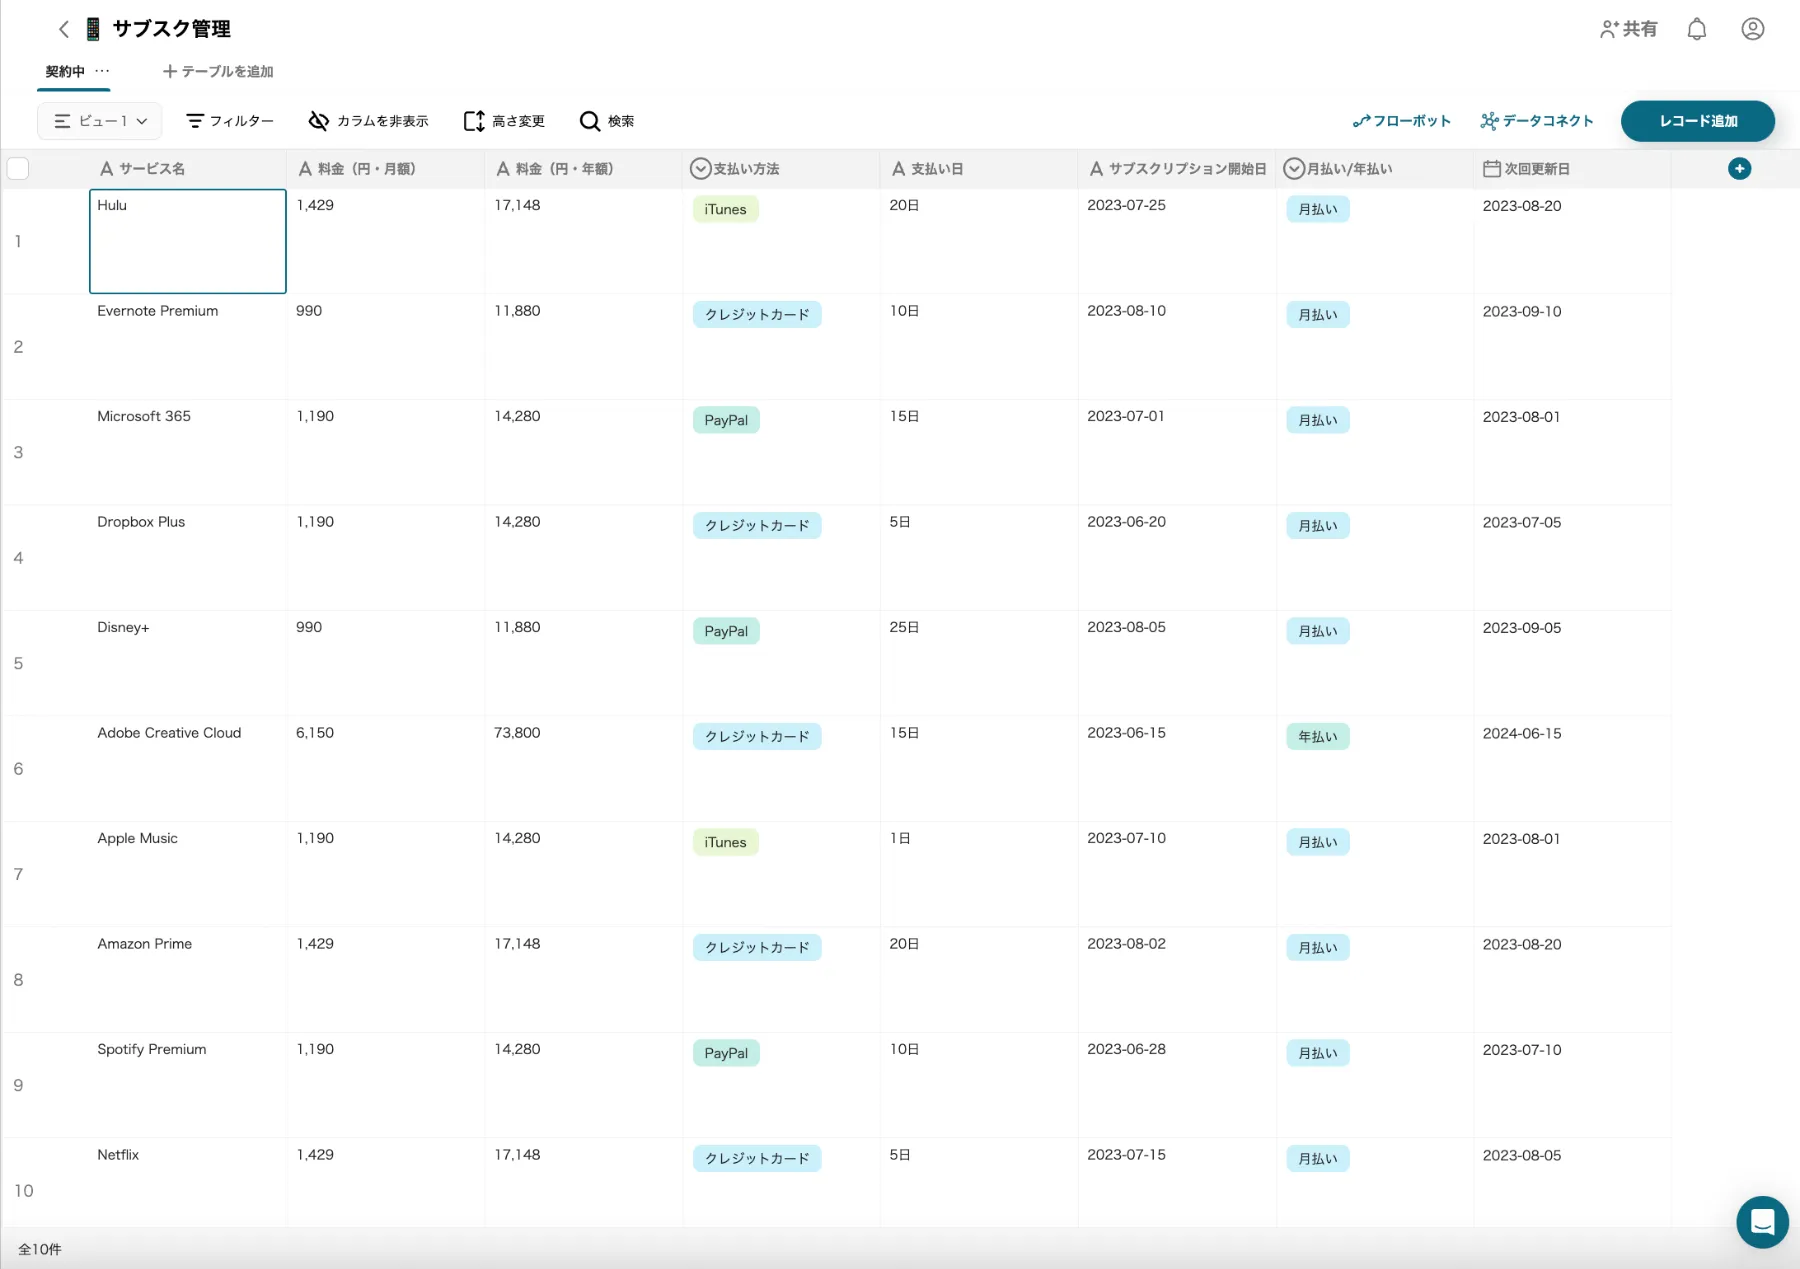Click the 全10件 record count
This screenshot has width=1800, height=1269.
[x=40, y=1249]
